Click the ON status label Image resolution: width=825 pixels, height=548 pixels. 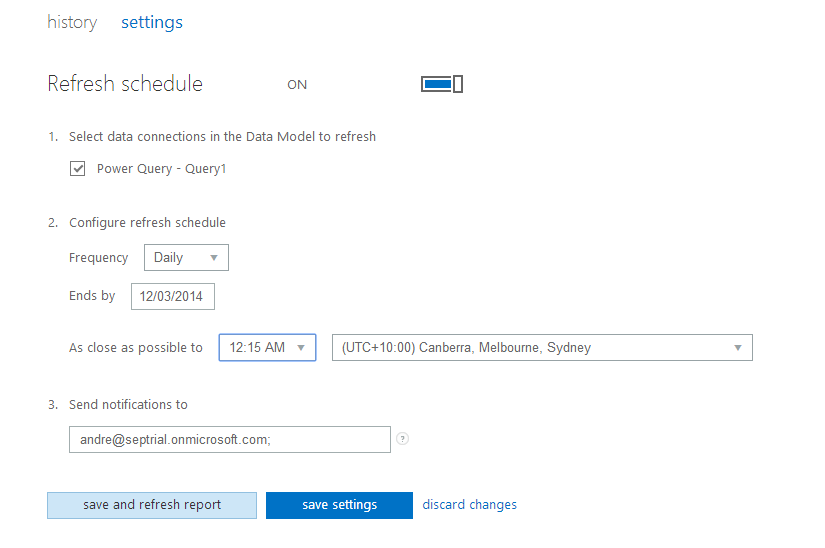click(297, 85)
